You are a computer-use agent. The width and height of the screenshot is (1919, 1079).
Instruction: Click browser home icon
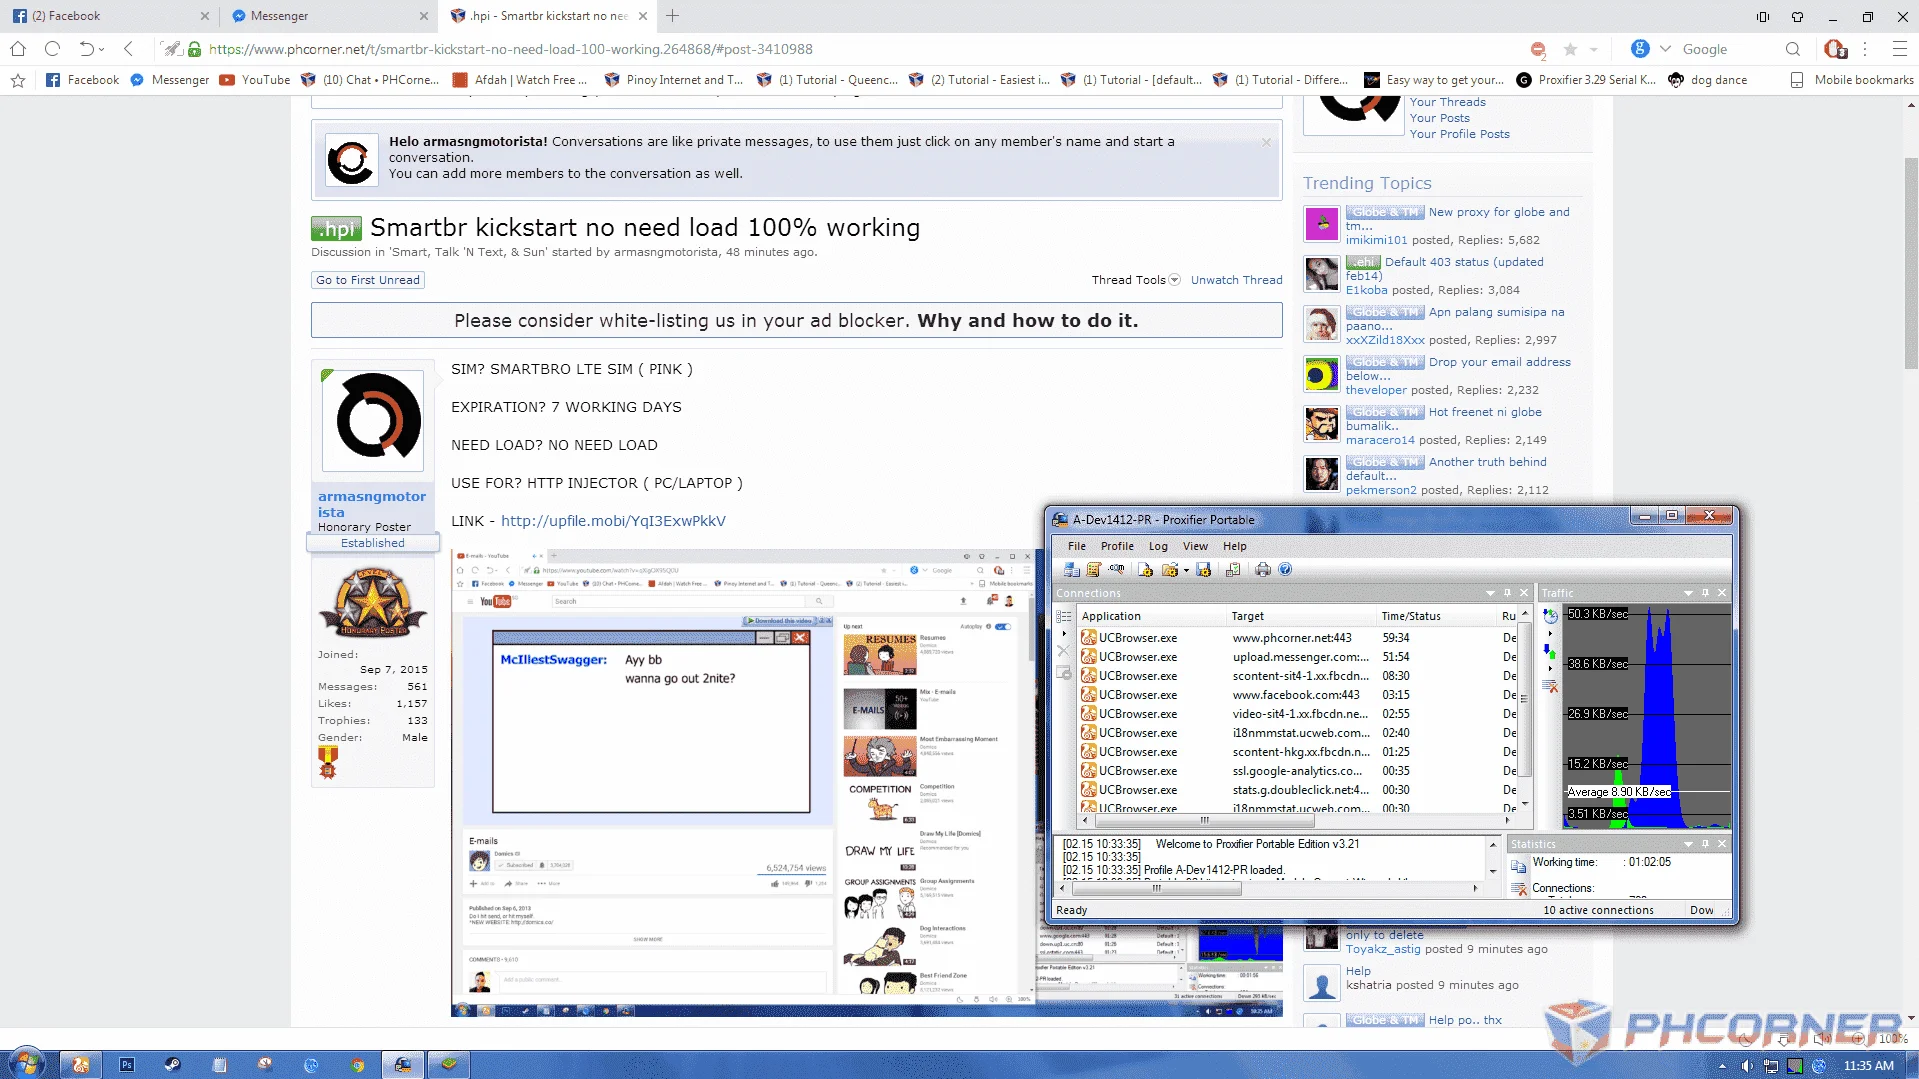(18, 49)
